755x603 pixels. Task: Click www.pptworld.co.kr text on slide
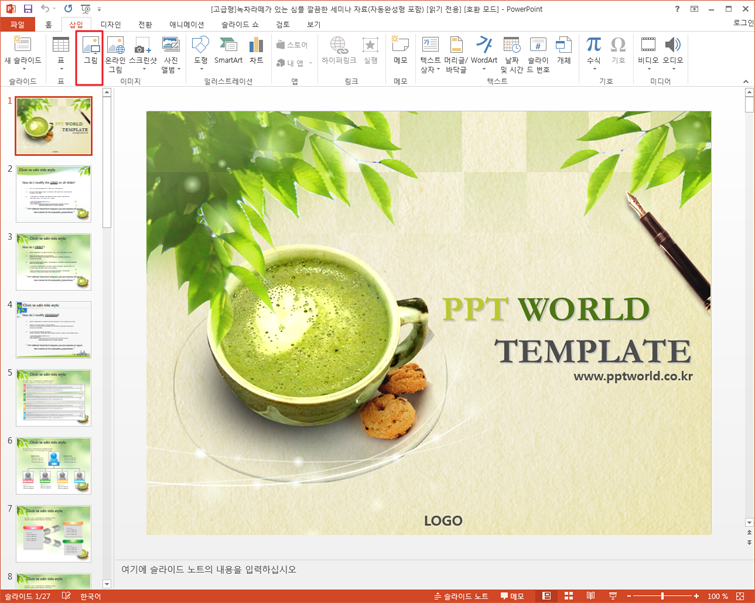(633, 376)
